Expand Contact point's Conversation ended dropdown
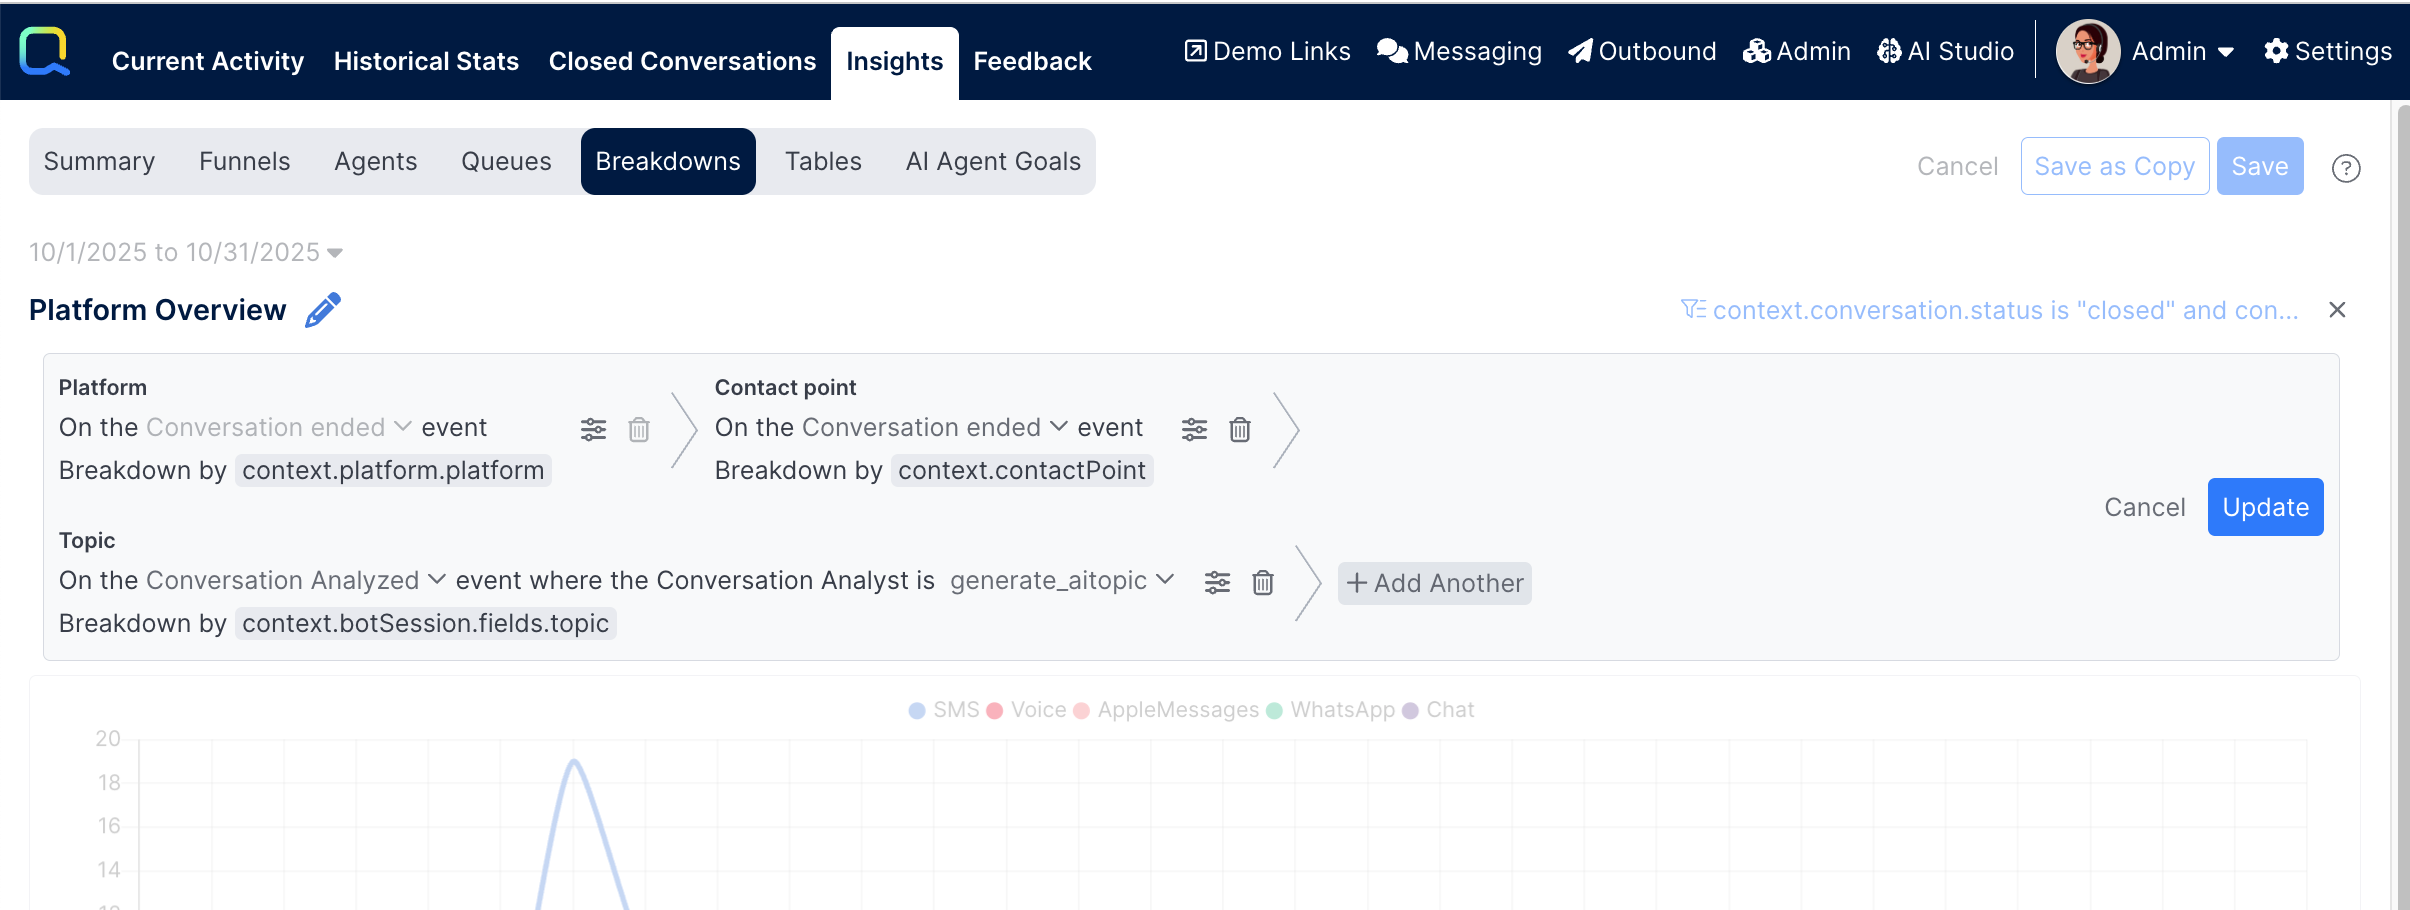 [935, 427]
